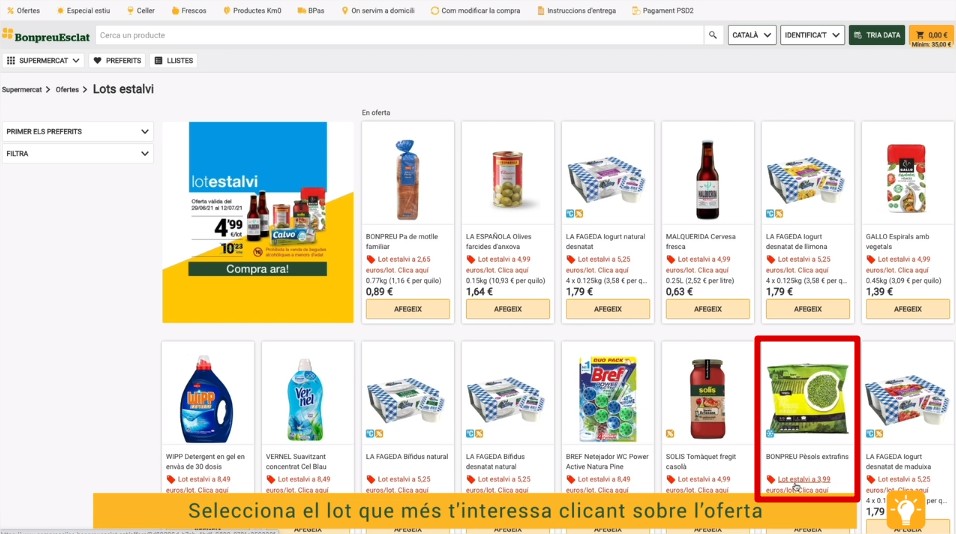Click the lotestalvi Compra ara! banner
This screenshot has width=956, height=534.
pyautogui.click(x=257, y=222)
